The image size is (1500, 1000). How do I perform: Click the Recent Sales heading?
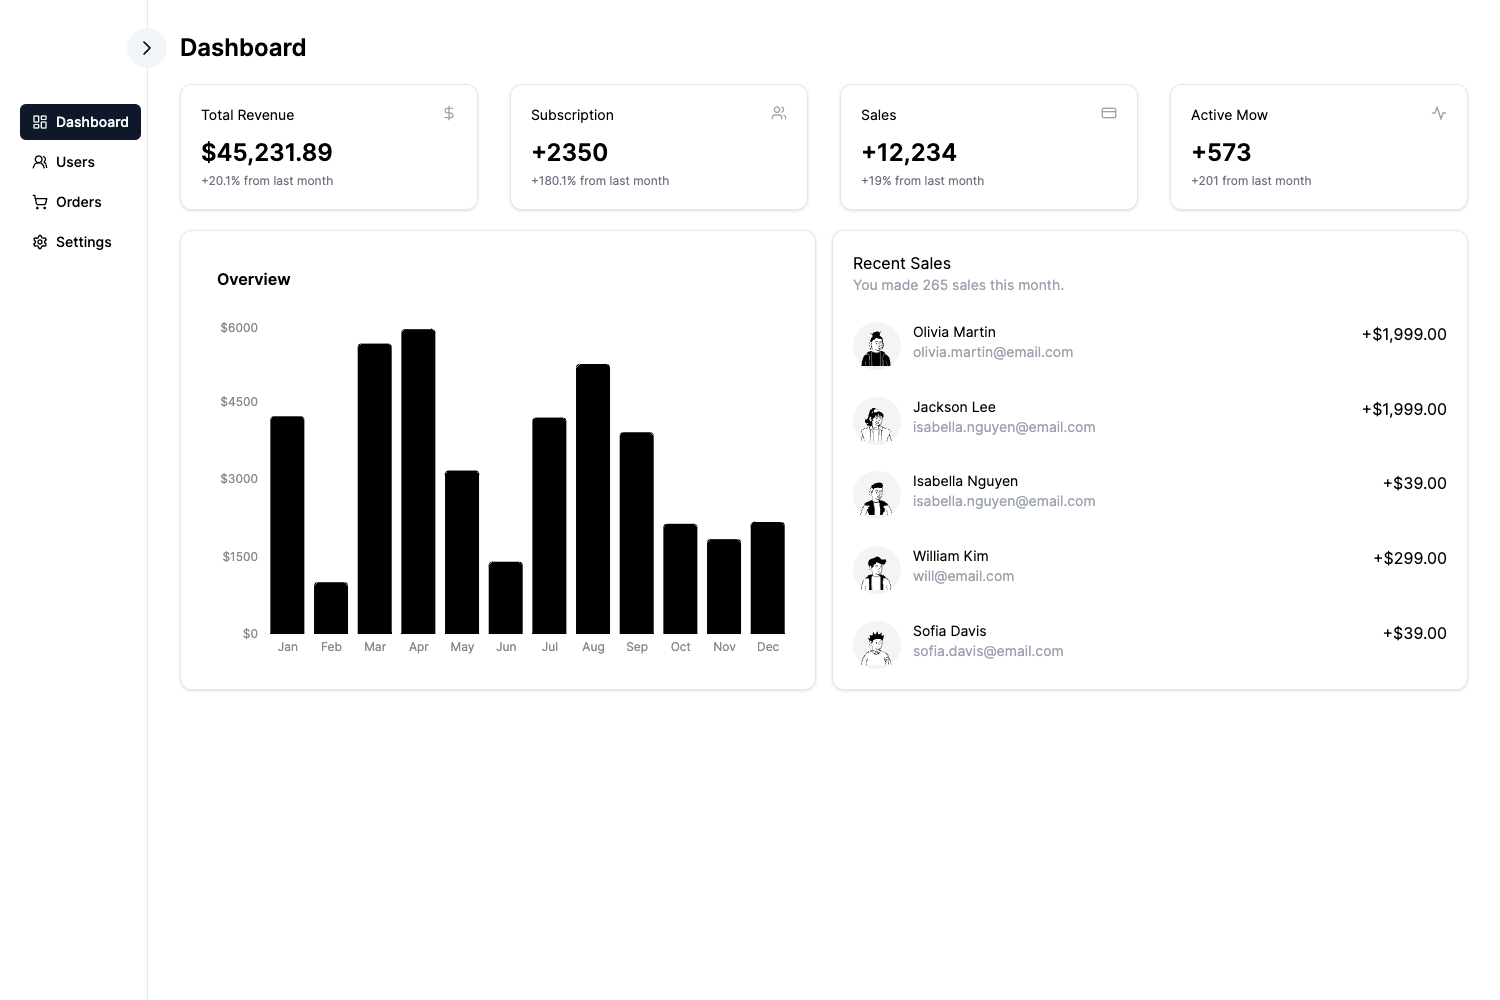902,263
